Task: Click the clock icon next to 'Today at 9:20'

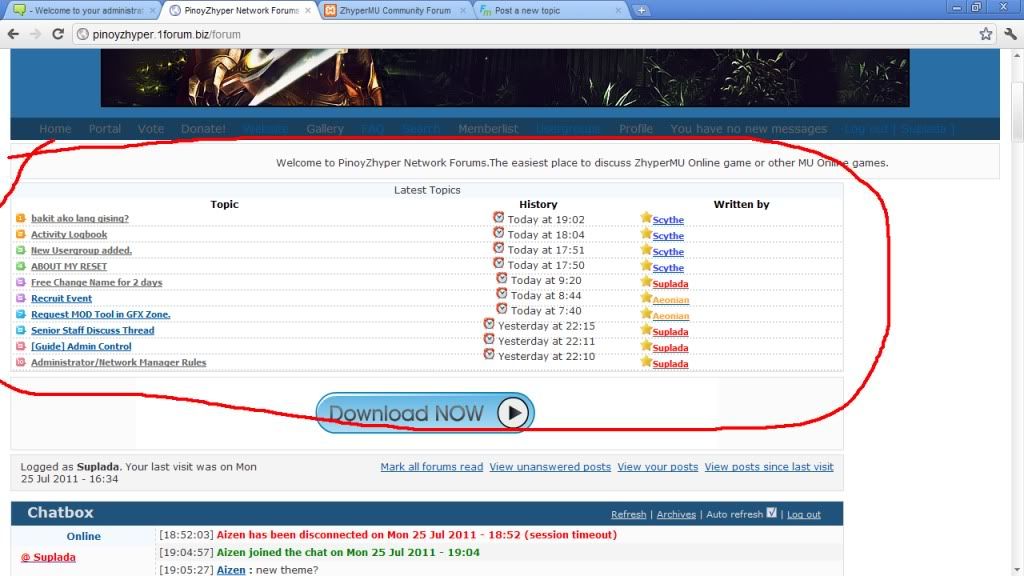Action: (502, 278)
